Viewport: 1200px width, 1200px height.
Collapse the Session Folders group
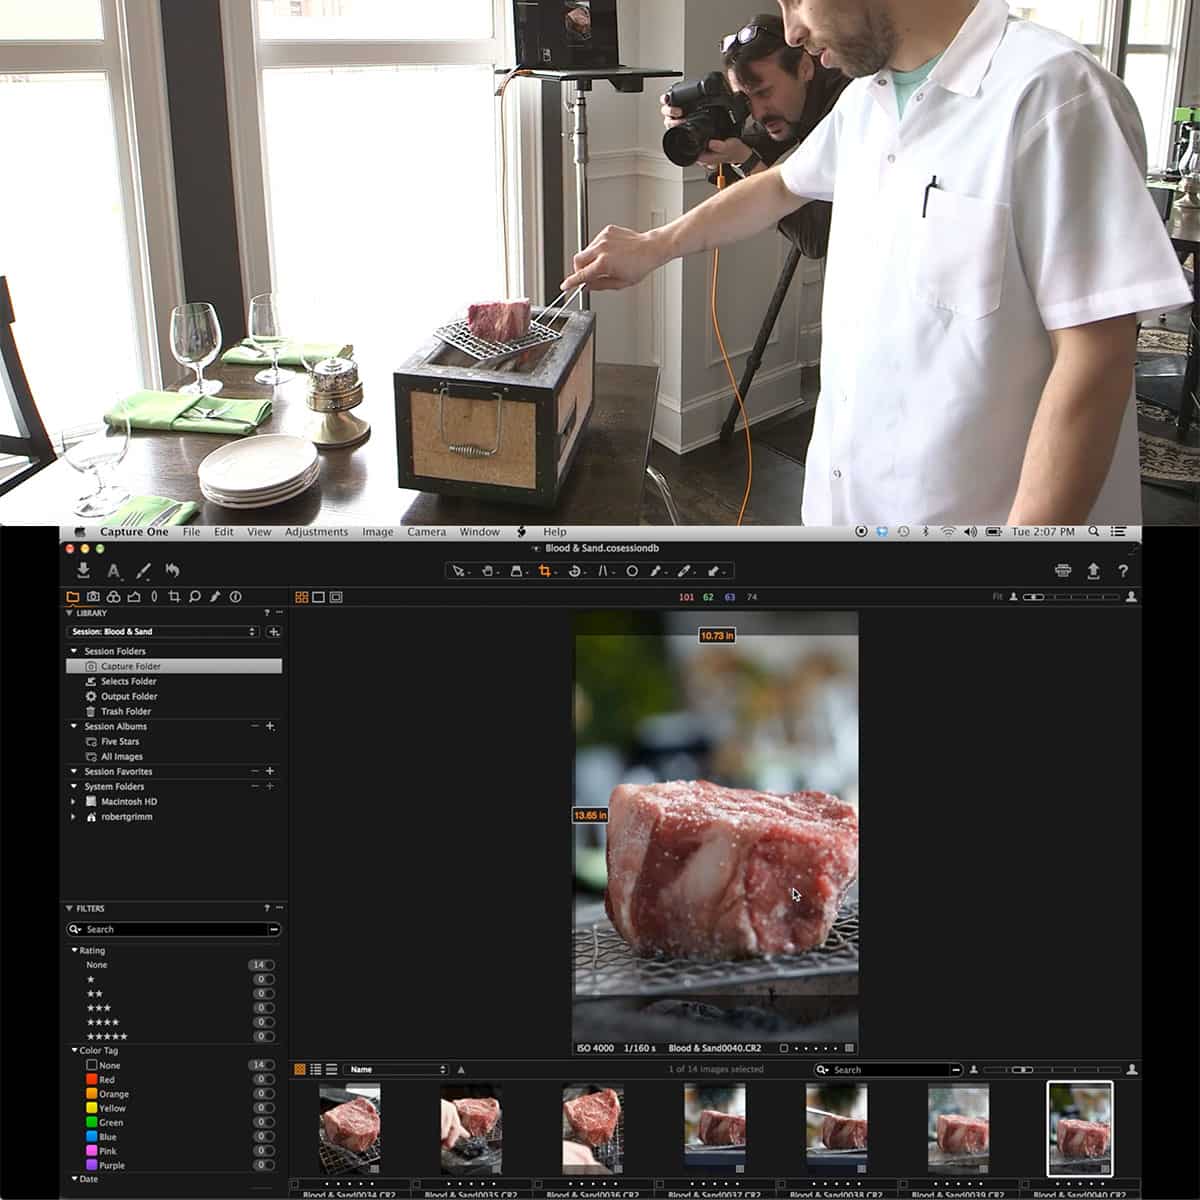pyautogui.click(x=73, y=650)
